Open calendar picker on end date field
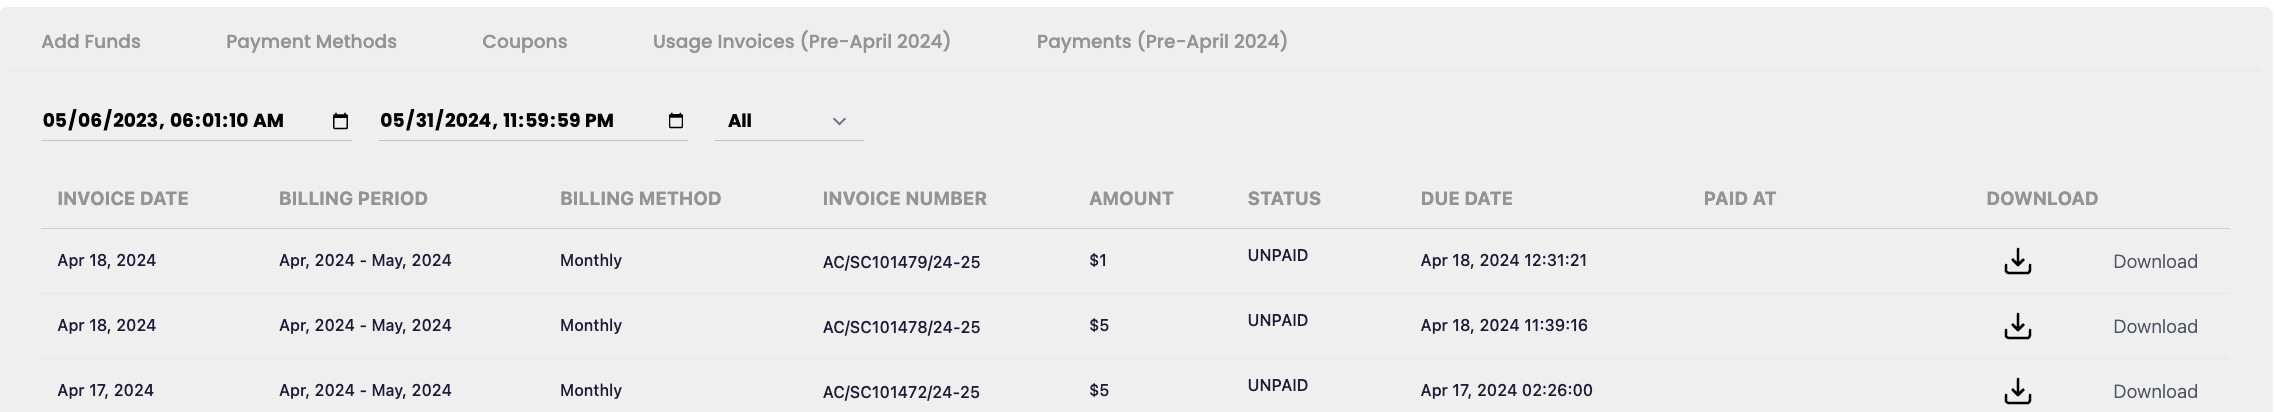 (x=676, y=121)
